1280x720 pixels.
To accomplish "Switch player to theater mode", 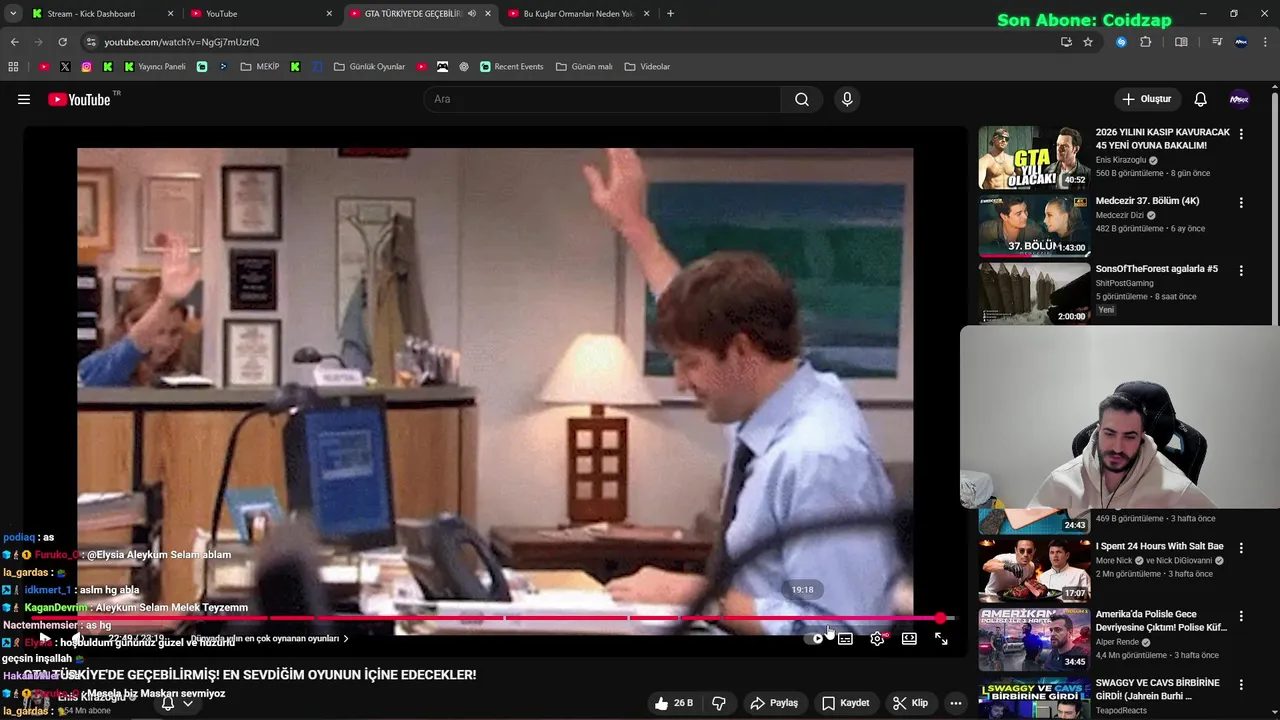I will (909, 638).
